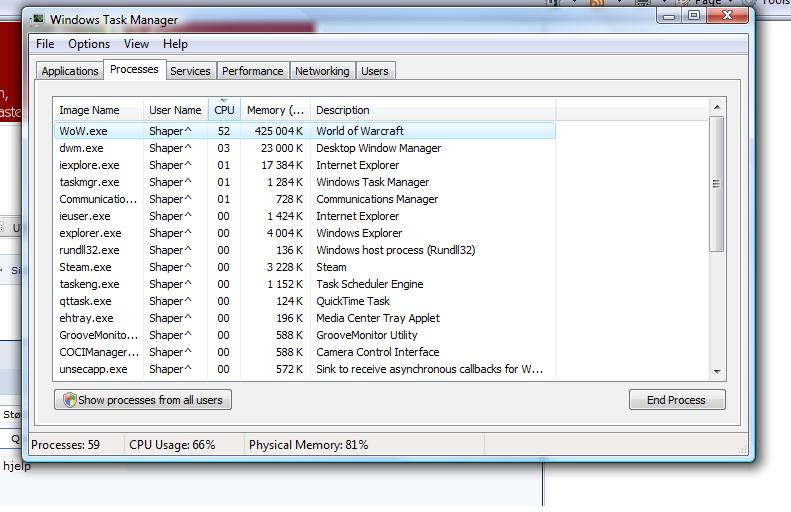Viewport: 791px width, 512px height.
Task: Select the ieuser.exe process
Action: tap(305, 216)
